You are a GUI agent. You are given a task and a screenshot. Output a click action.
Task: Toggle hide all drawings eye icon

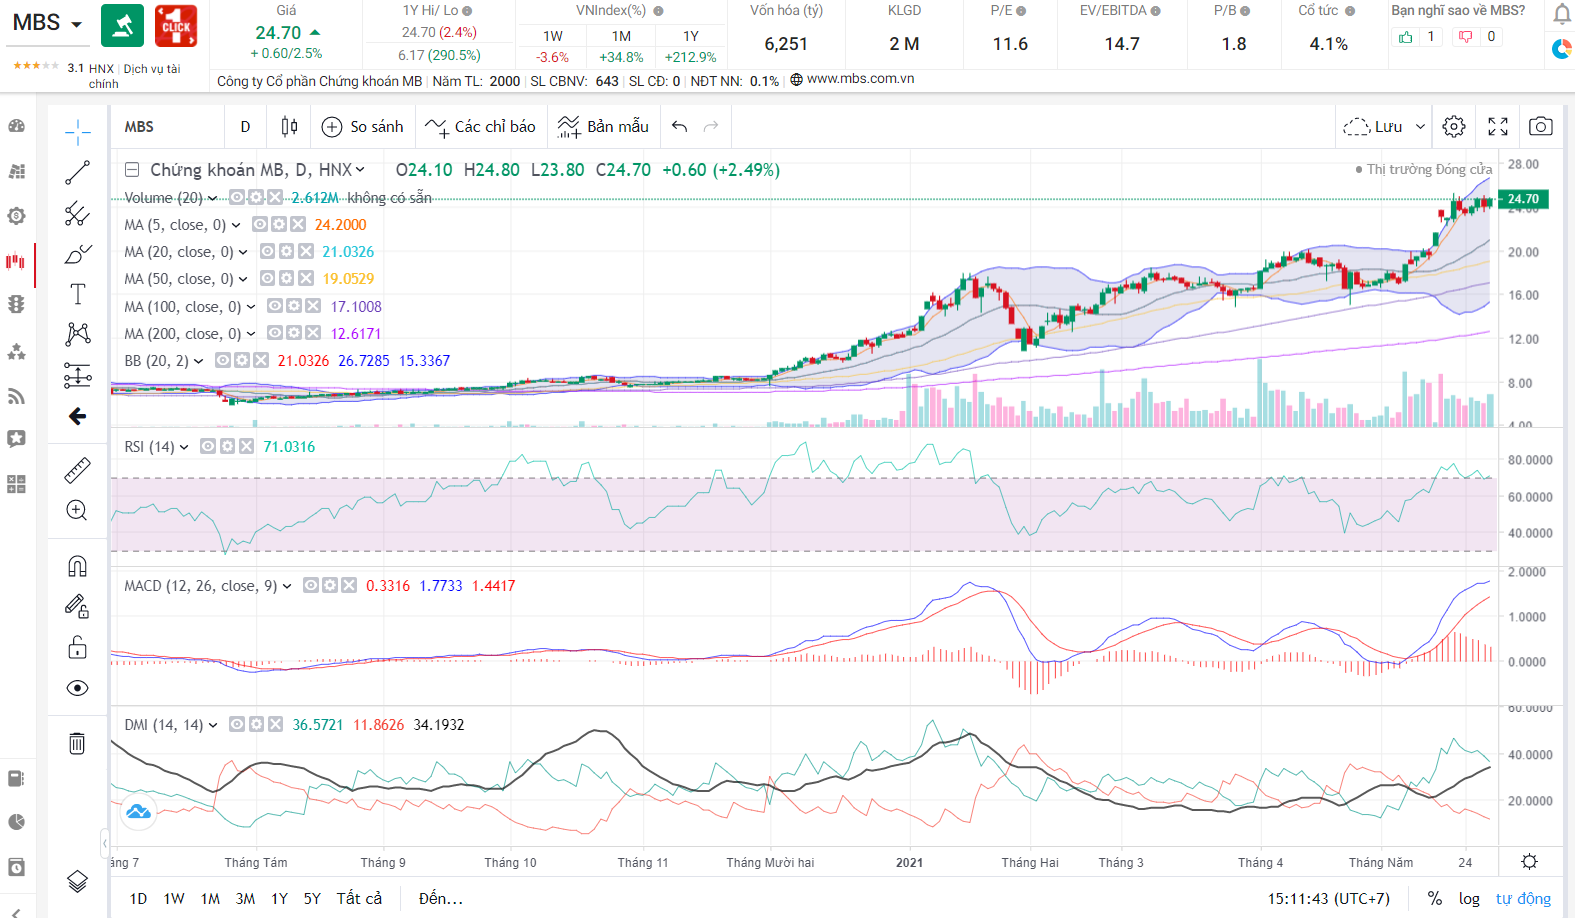pyautogui.click(x=77, y=688)
